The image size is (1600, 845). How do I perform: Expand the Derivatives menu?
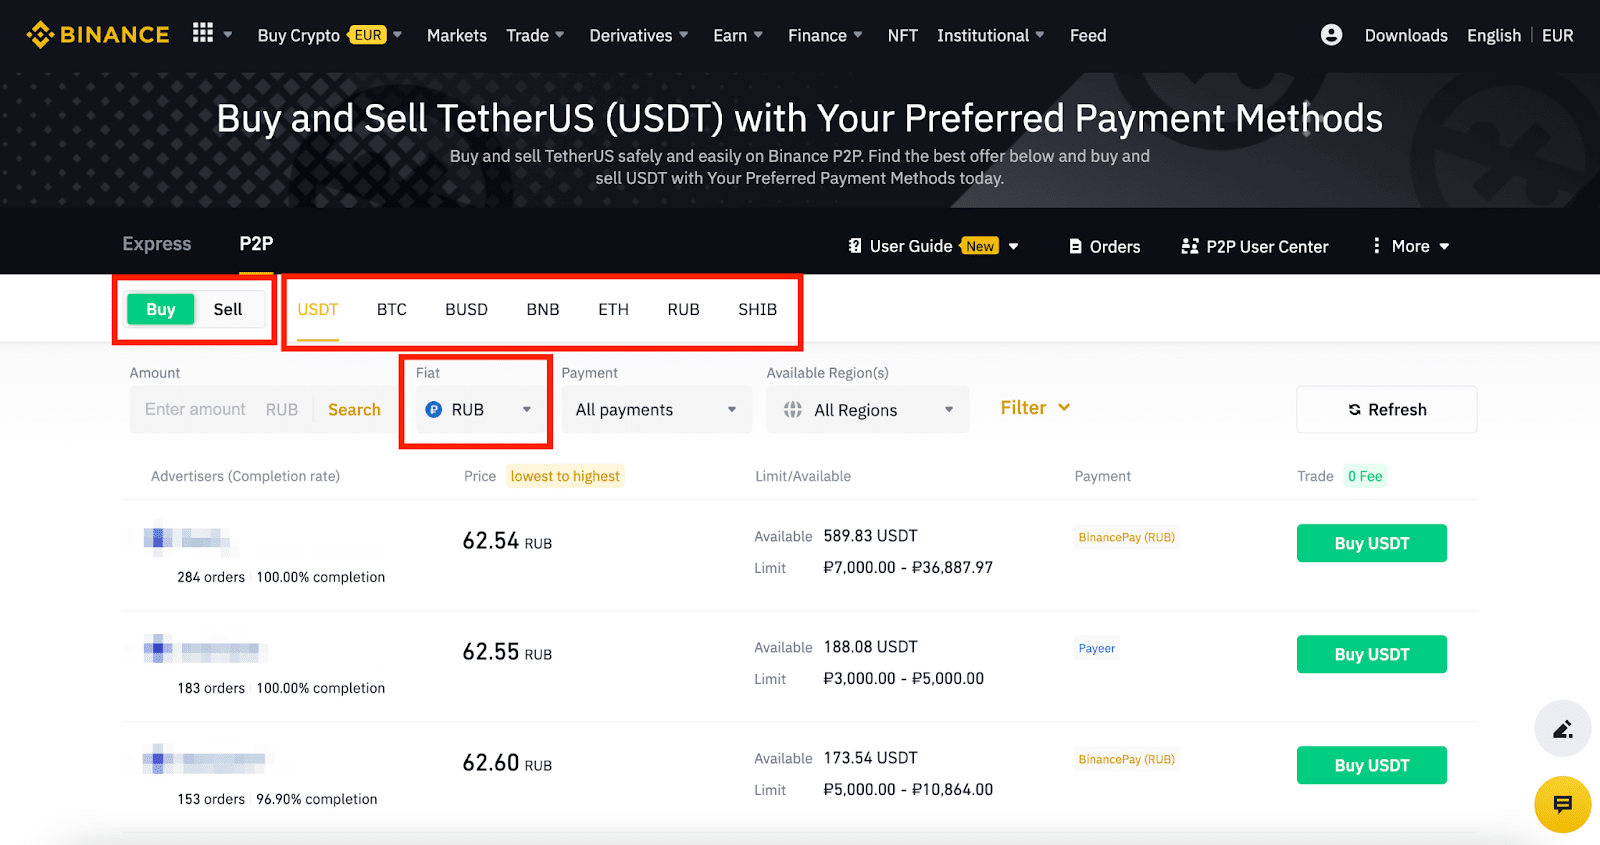[x=638, y=35]
